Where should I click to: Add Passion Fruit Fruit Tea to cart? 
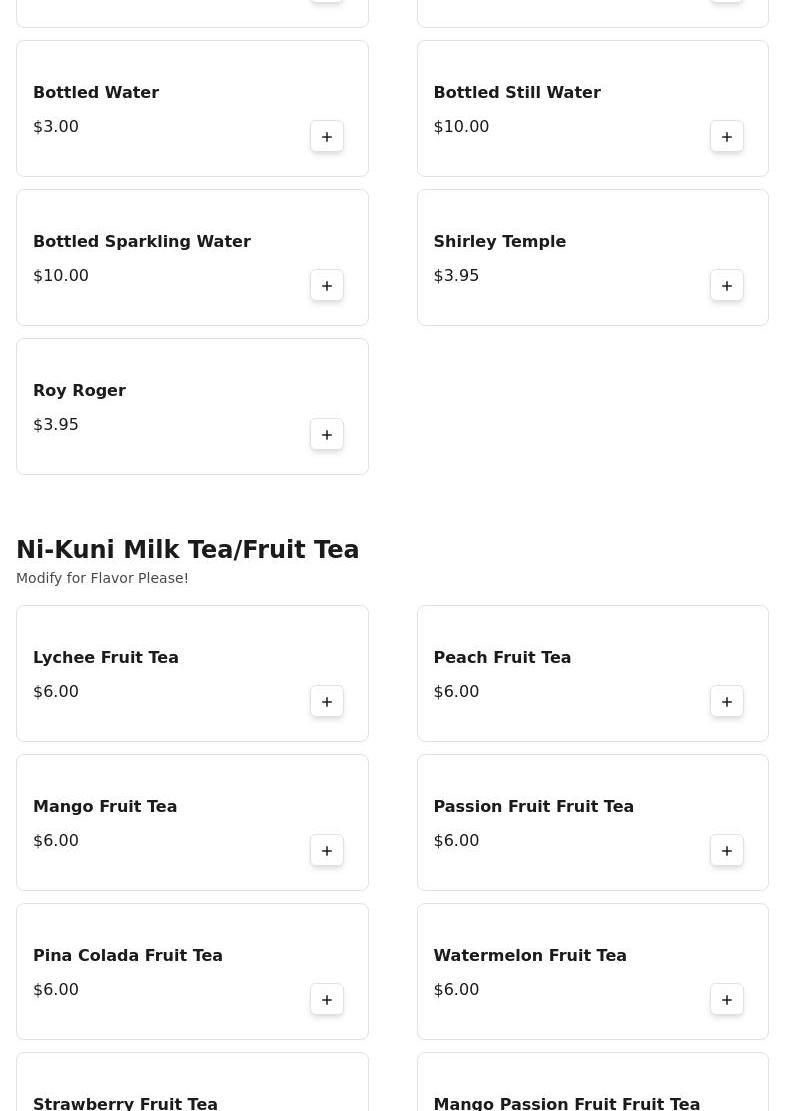coord(727,851)
